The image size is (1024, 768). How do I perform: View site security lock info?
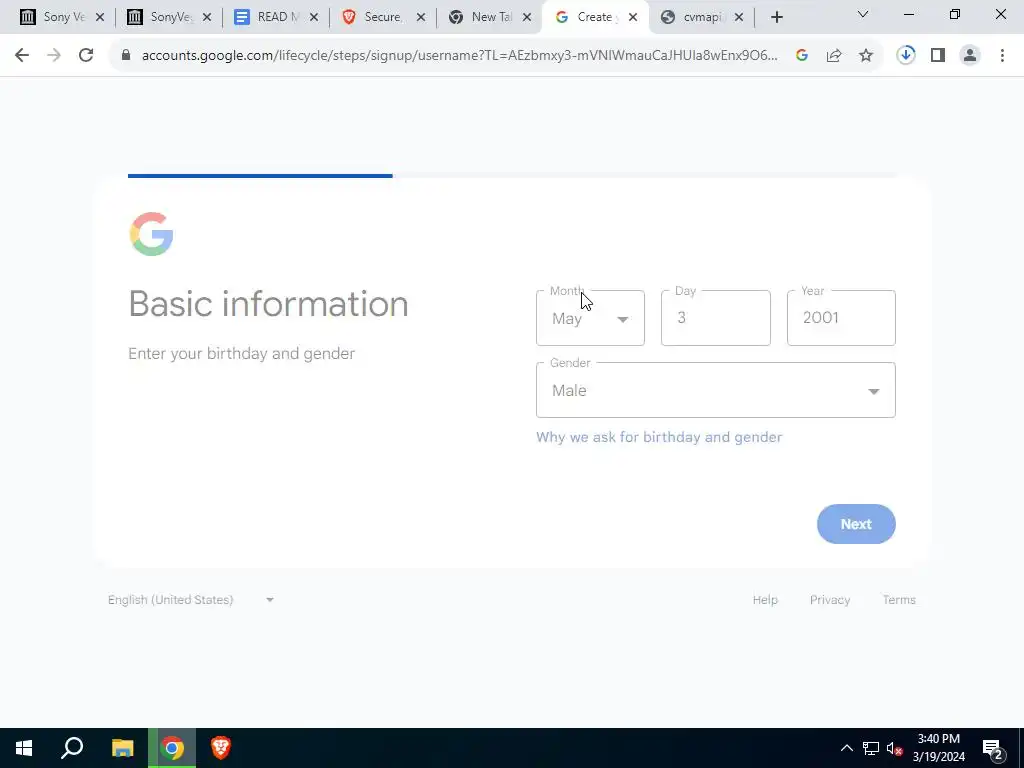click(126, 56)
